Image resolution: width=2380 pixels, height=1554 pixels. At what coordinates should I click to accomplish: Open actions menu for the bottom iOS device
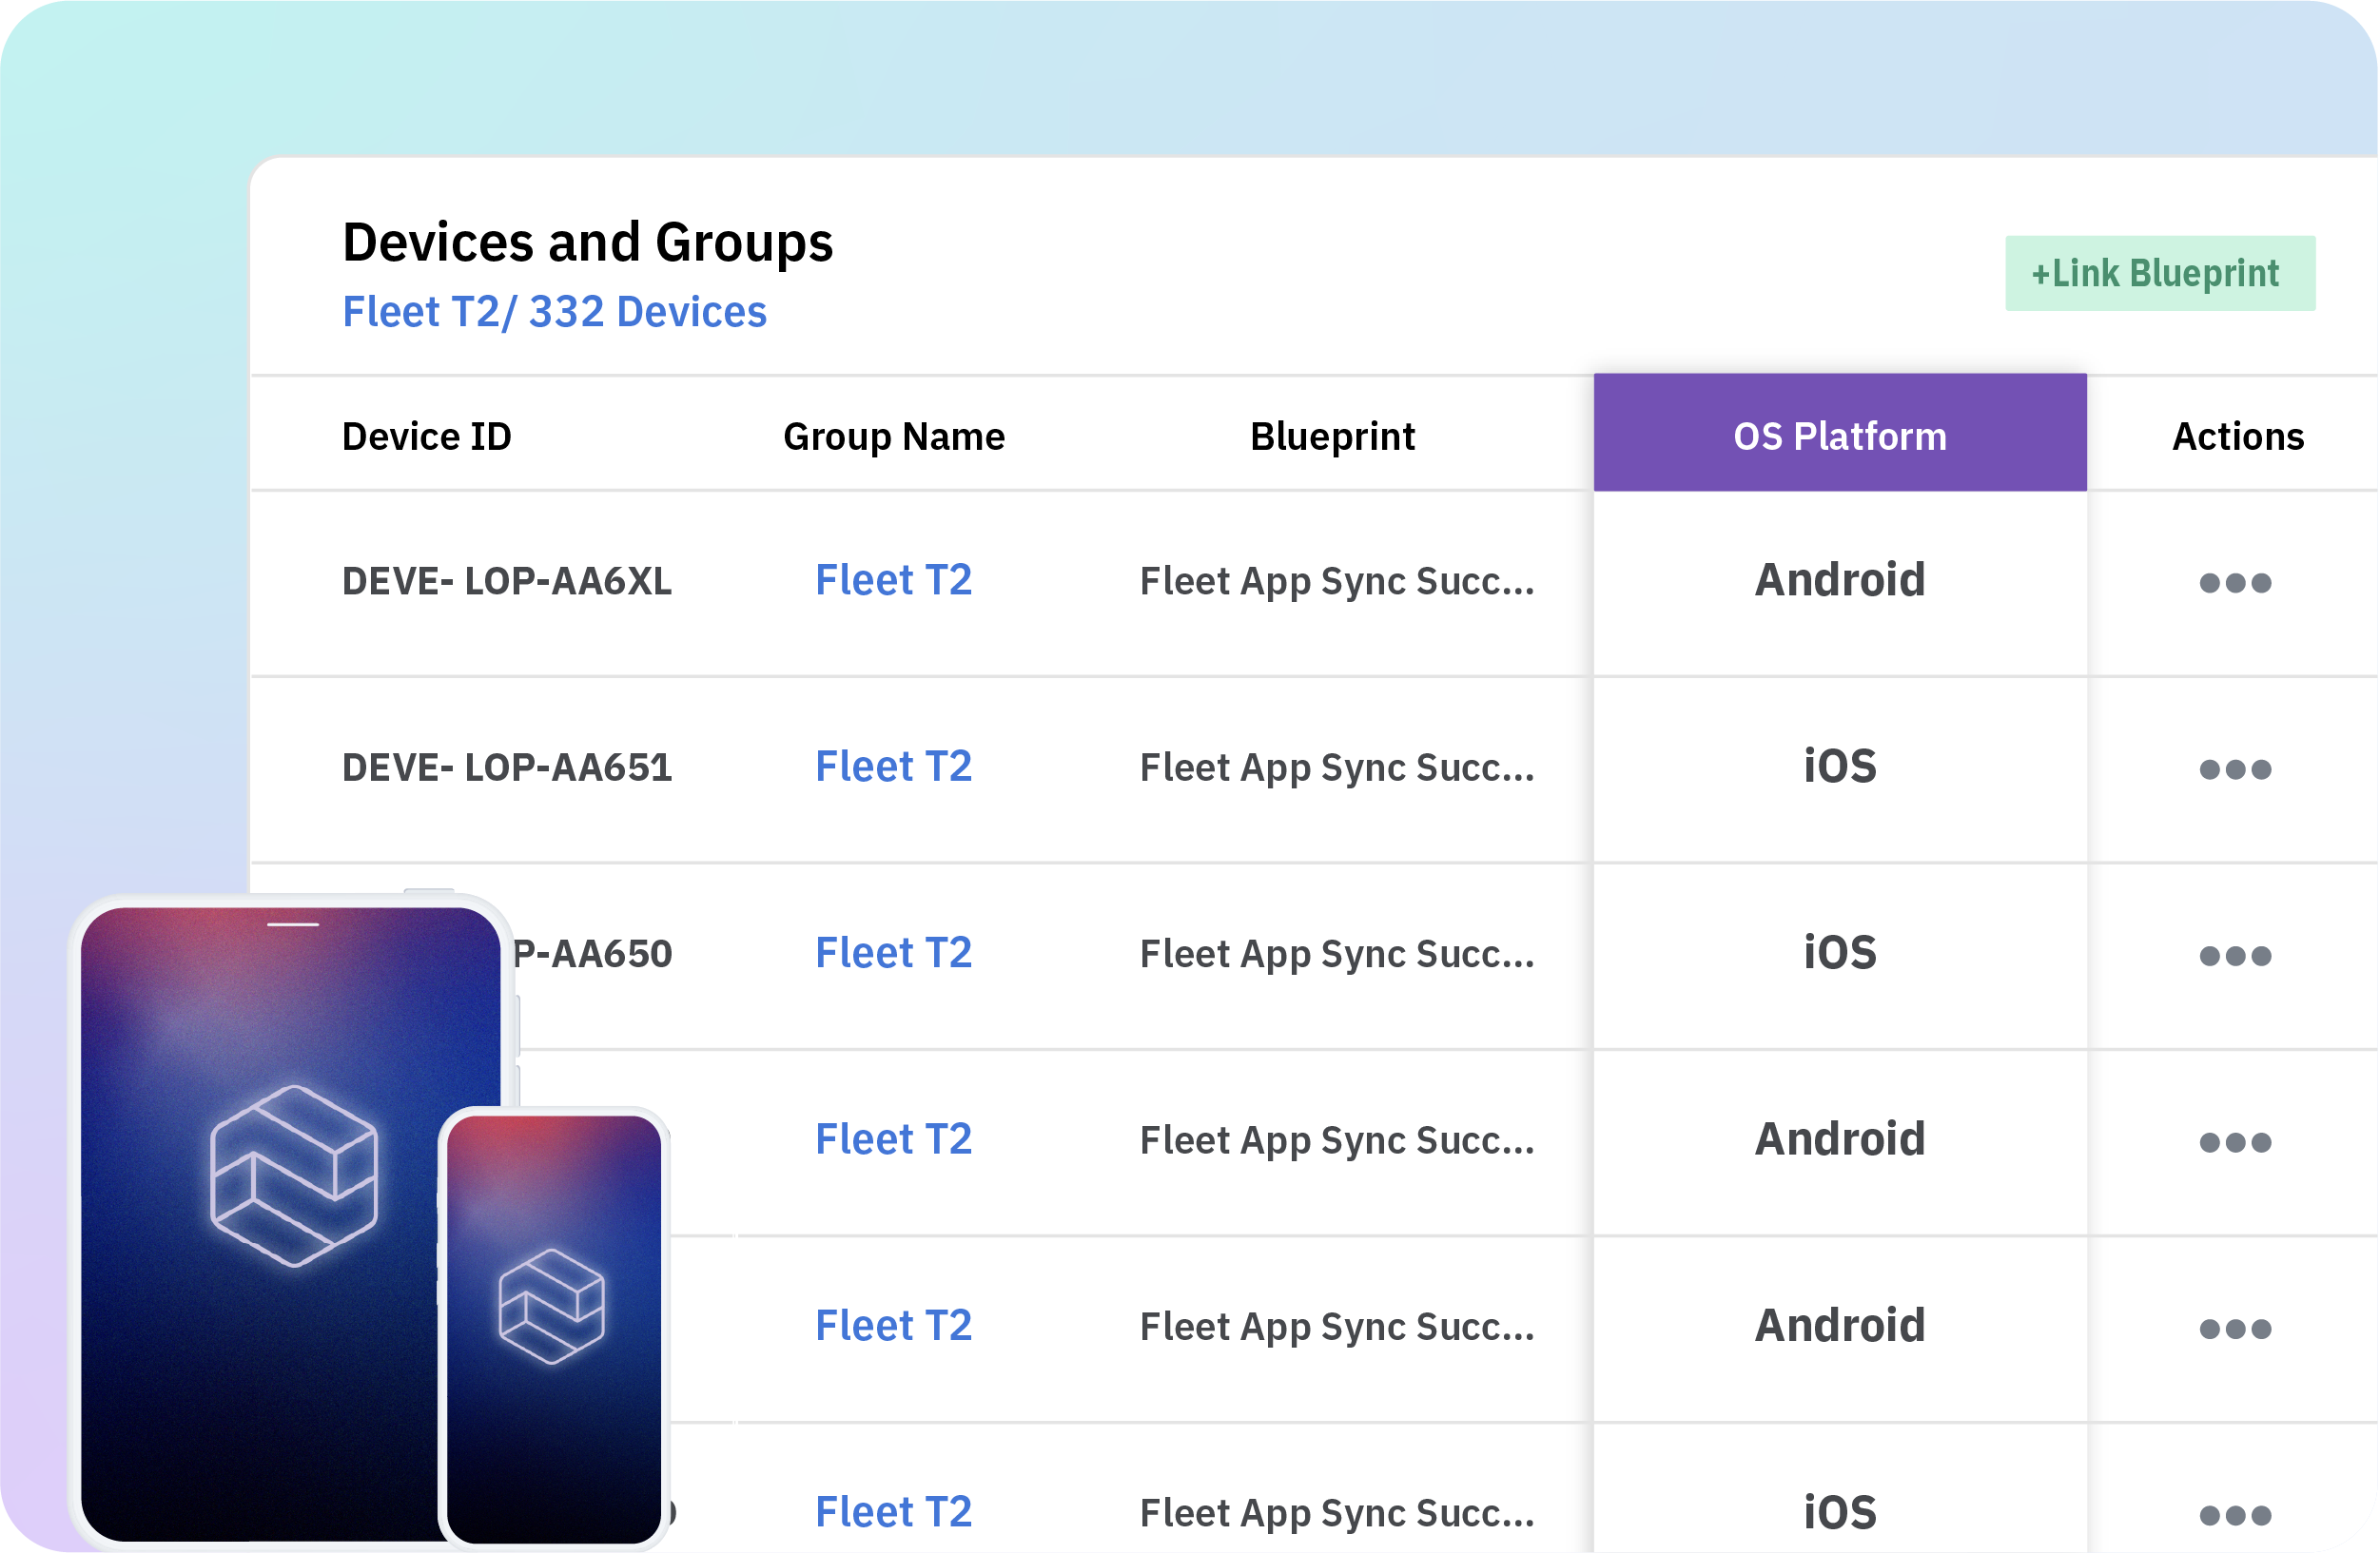click(x=2235, y=1514)
